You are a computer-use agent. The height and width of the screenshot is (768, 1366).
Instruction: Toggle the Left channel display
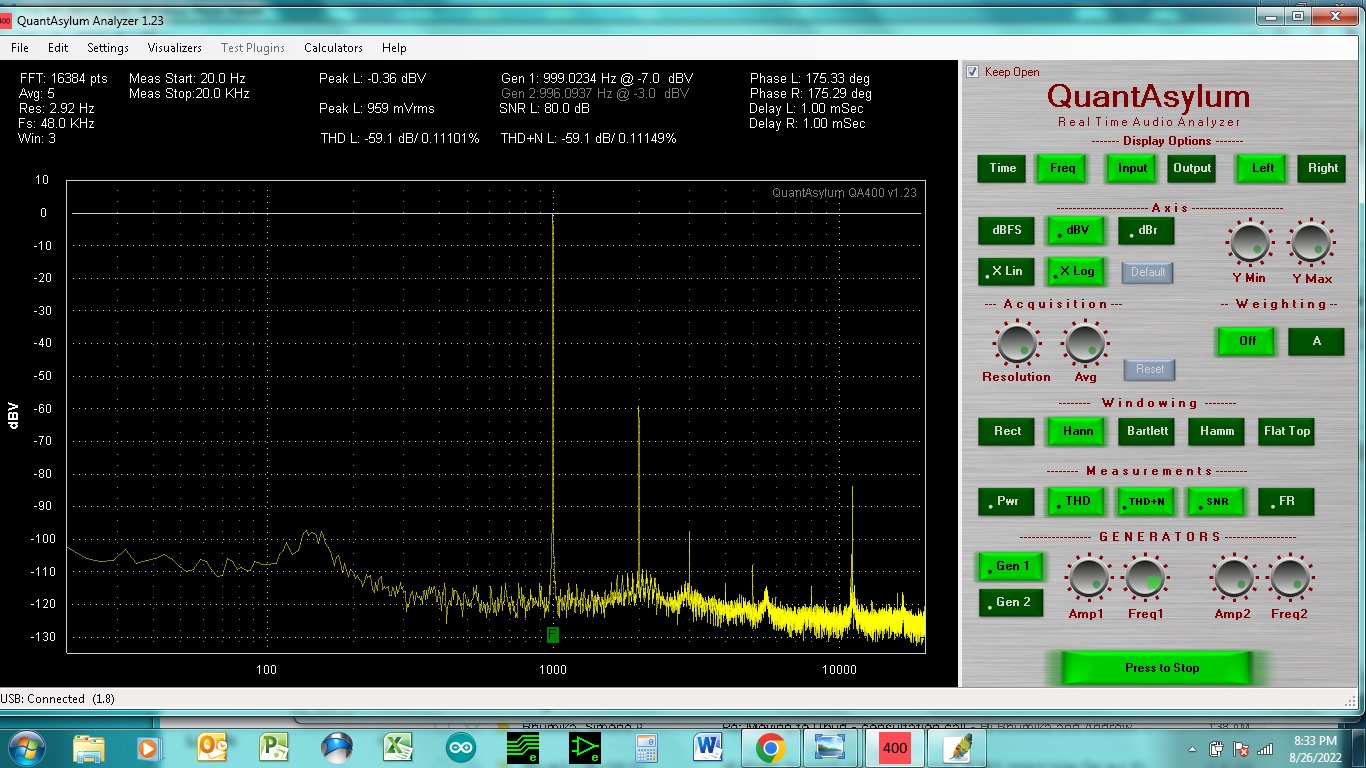point(1263,168)
